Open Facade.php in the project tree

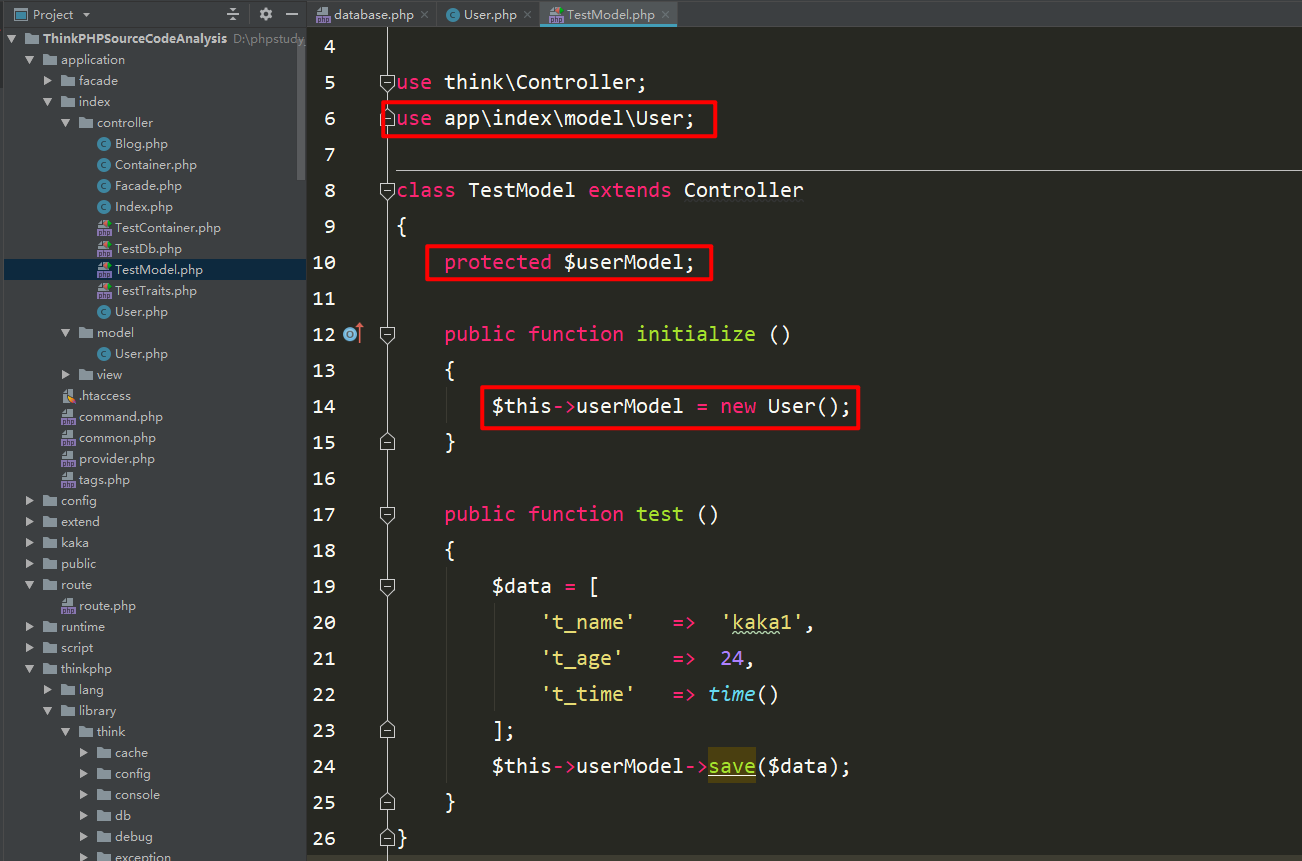click(x=148, y=186)
